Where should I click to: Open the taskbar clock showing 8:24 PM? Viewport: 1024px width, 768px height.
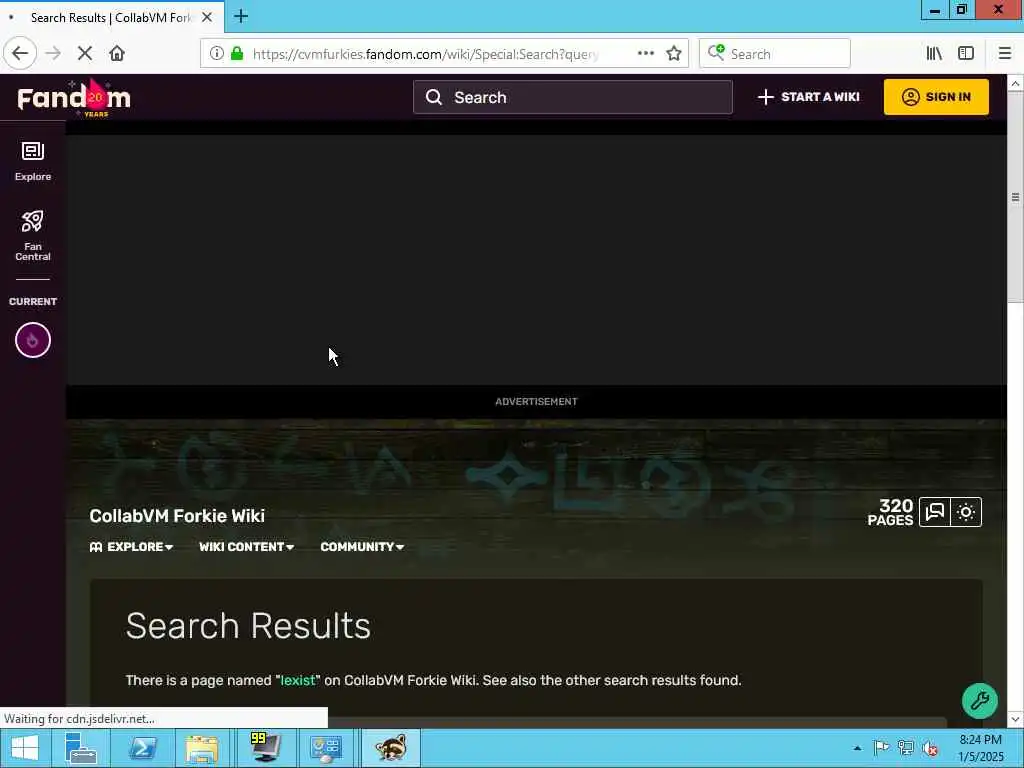pos(980,748)
